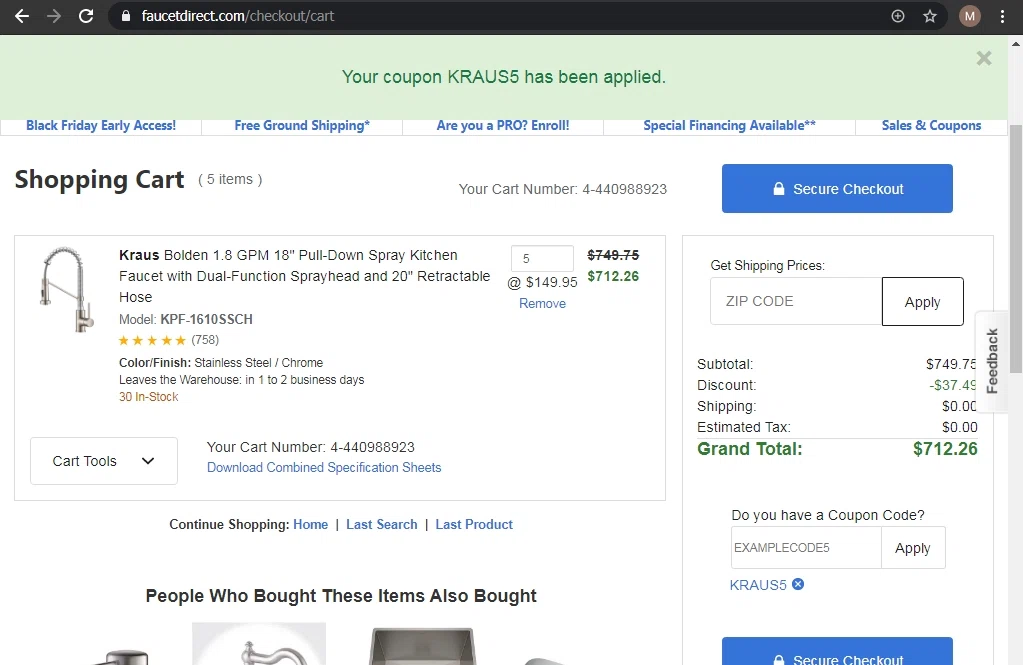Click the ZIP CODE input field
The image size is (1023, 665).
point(796,301)
